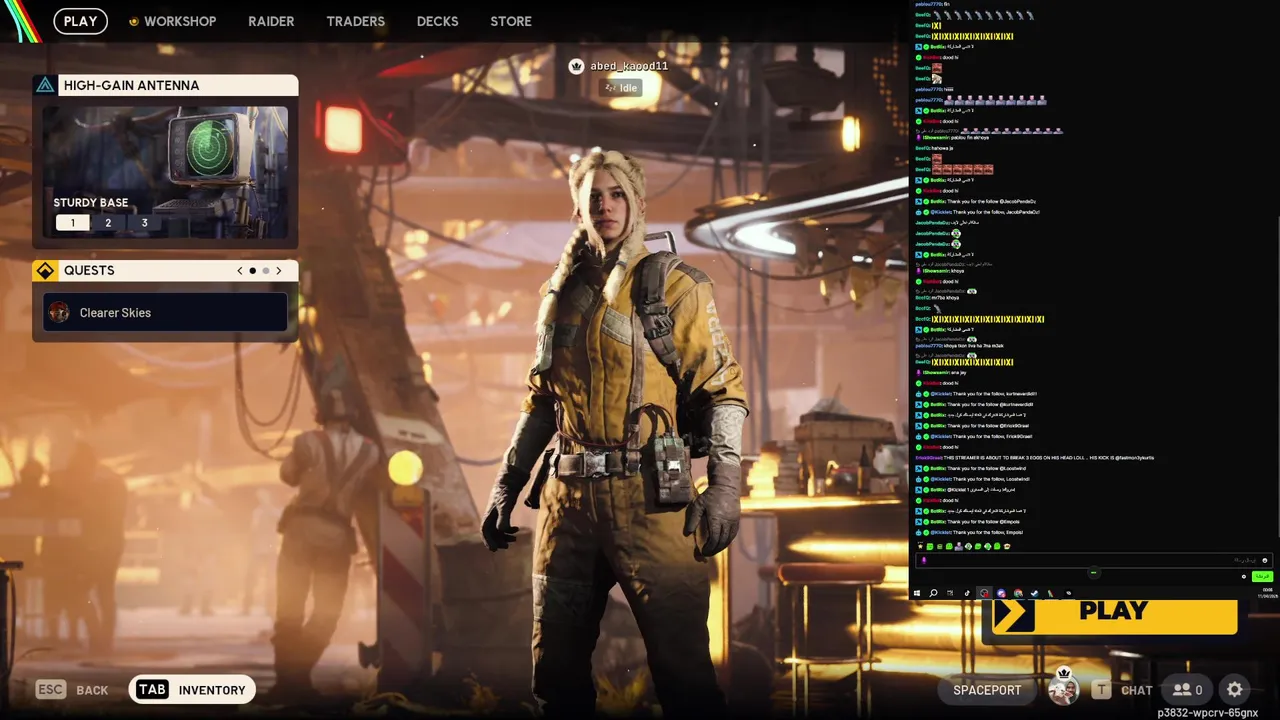Click the player name abed_kaood11
This screenshot has width=1280, height=720.
[x=629, y=66]
